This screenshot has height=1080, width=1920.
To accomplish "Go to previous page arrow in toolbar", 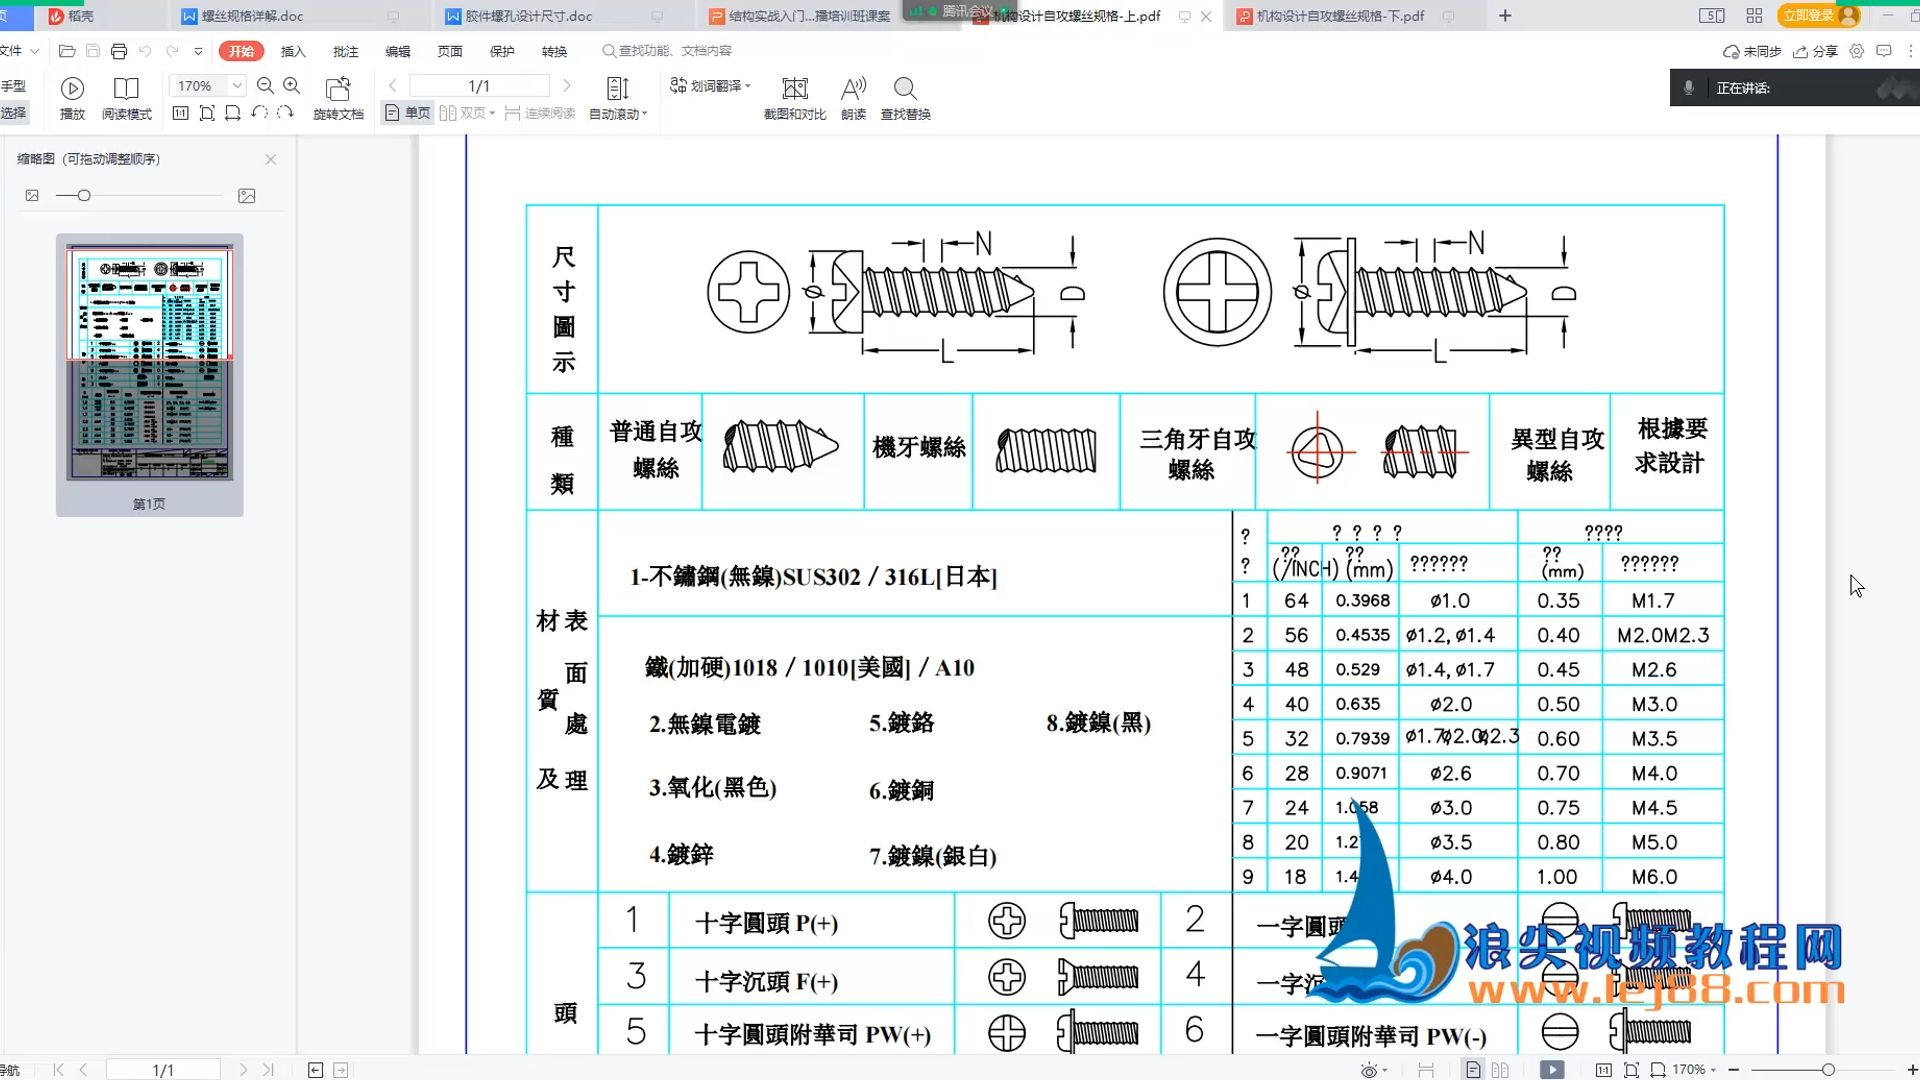I will pos(393,86).
